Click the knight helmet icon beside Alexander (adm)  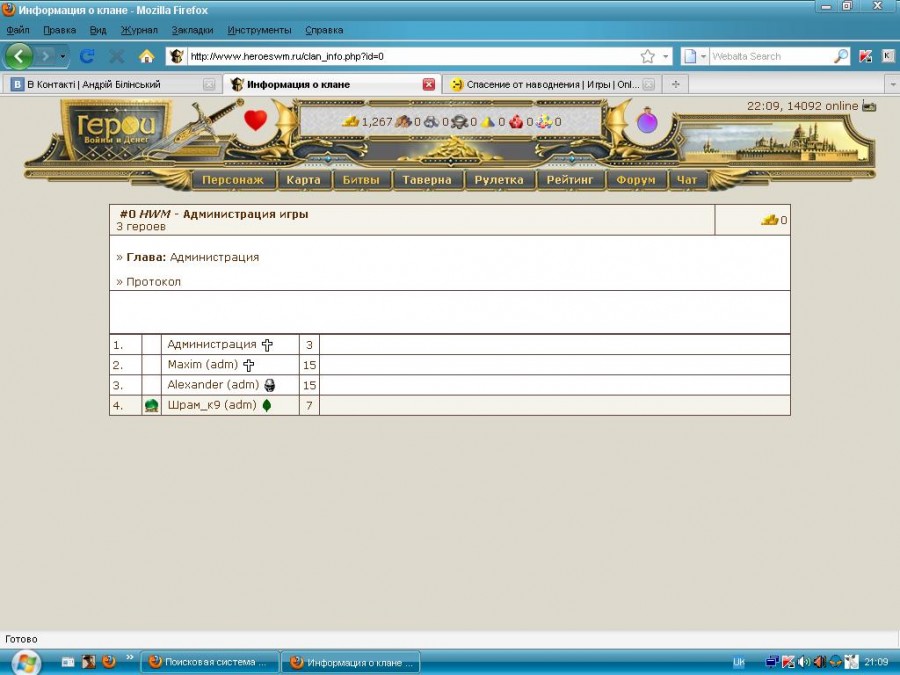(x=269, y=385)
